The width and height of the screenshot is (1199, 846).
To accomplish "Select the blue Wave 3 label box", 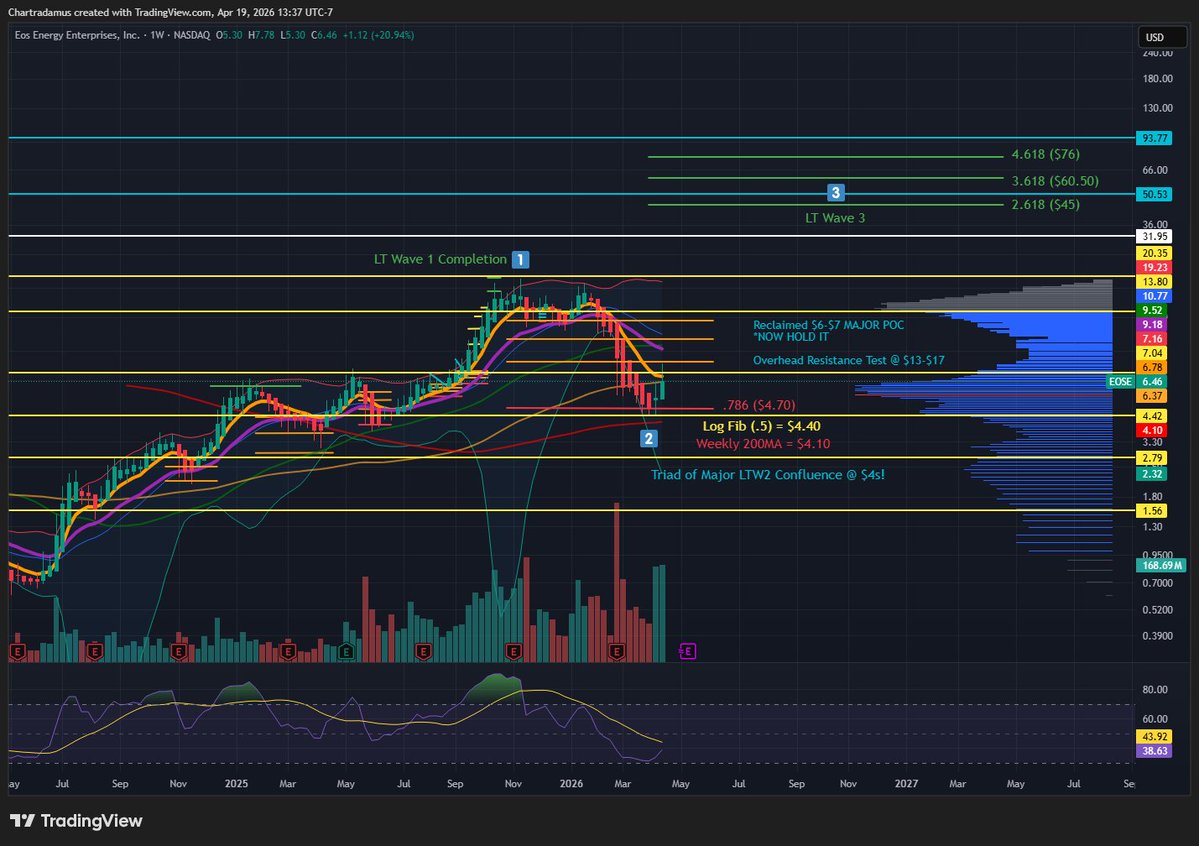I will [x=835, y=193].
